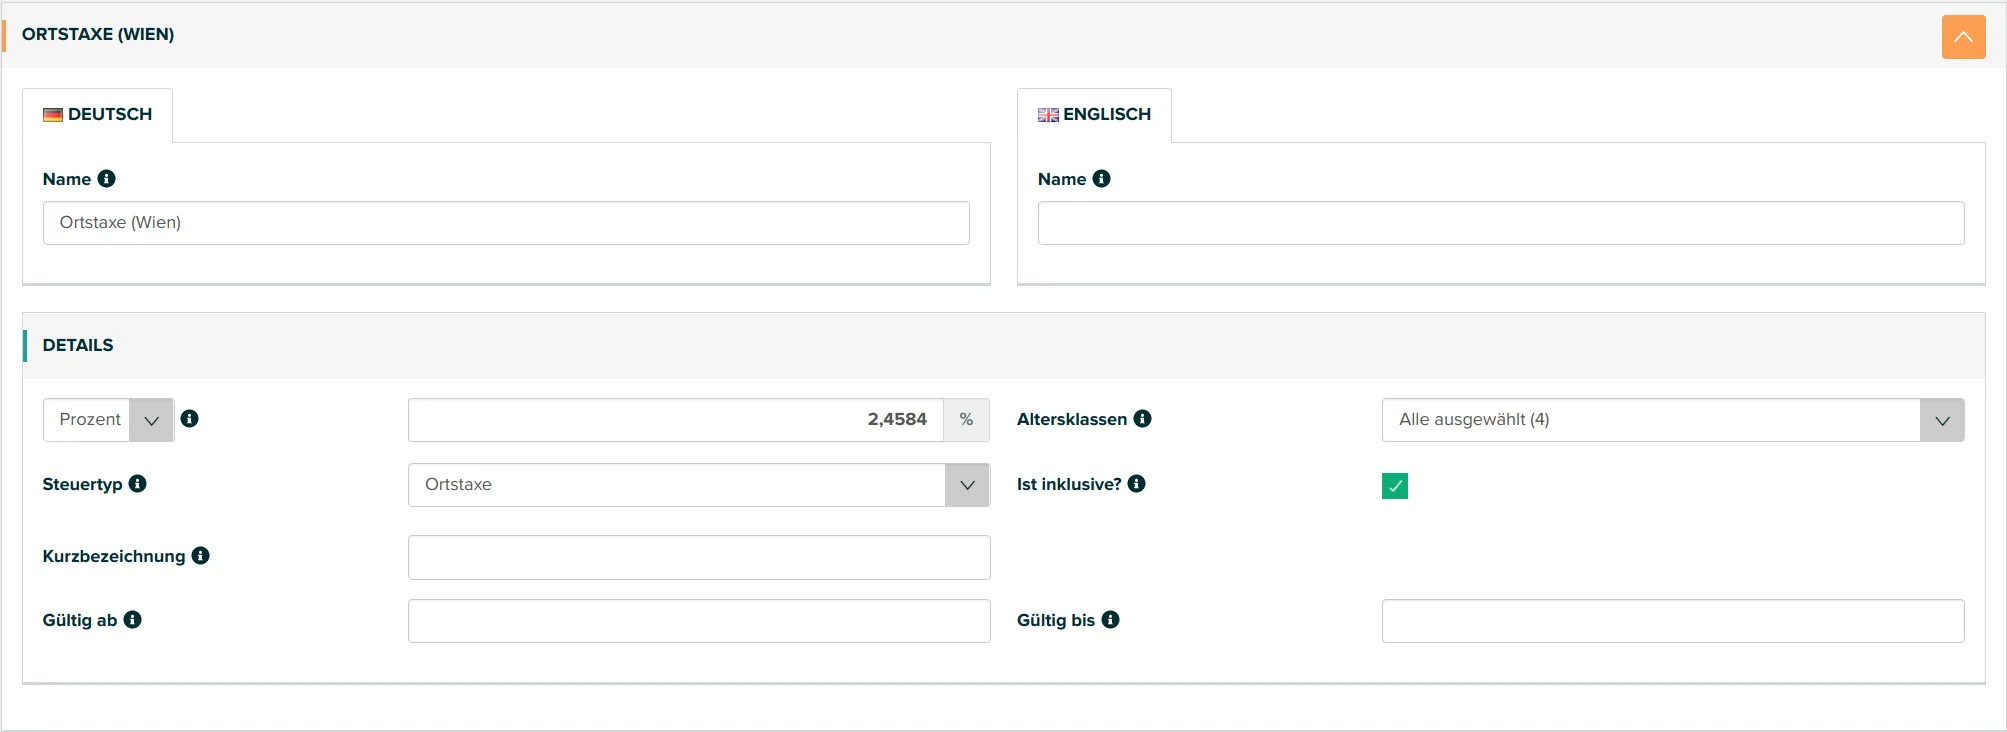The image size is (2007, 732).
Task: Click the UK flag icon
Action: pyautogui.click(x=1048, y=115)
